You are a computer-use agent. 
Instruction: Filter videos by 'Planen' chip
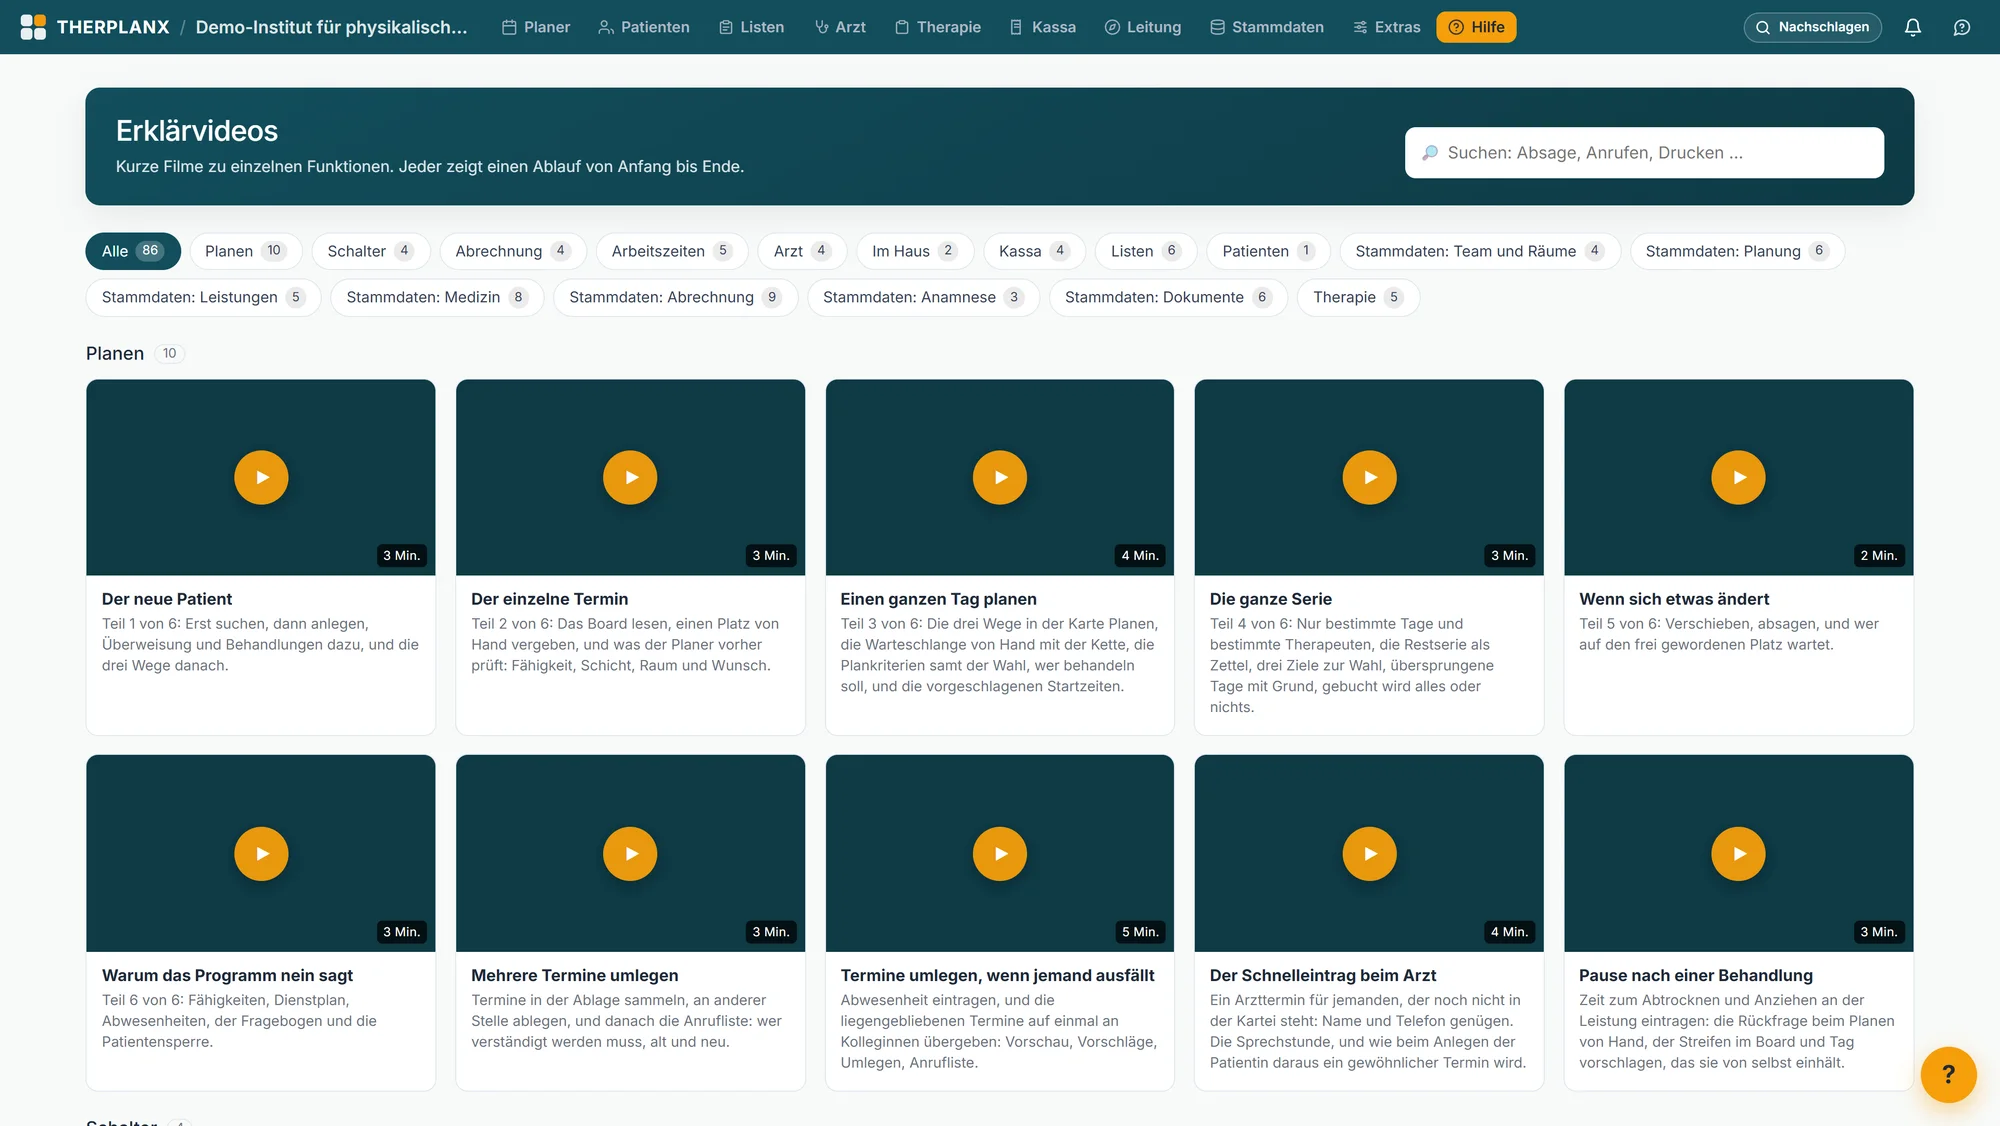(246, 251)
